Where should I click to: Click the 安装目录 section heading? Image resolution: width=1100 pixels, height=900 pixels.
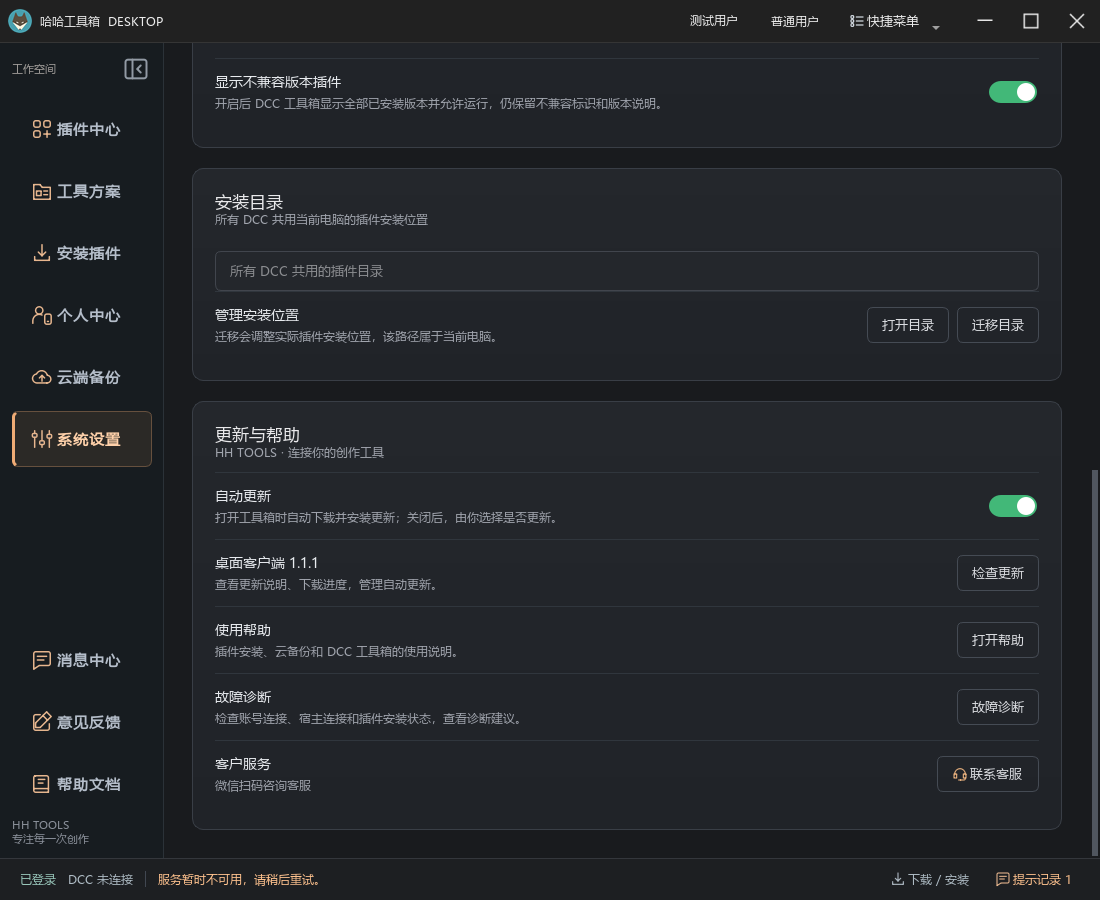(x=249, y=202)
